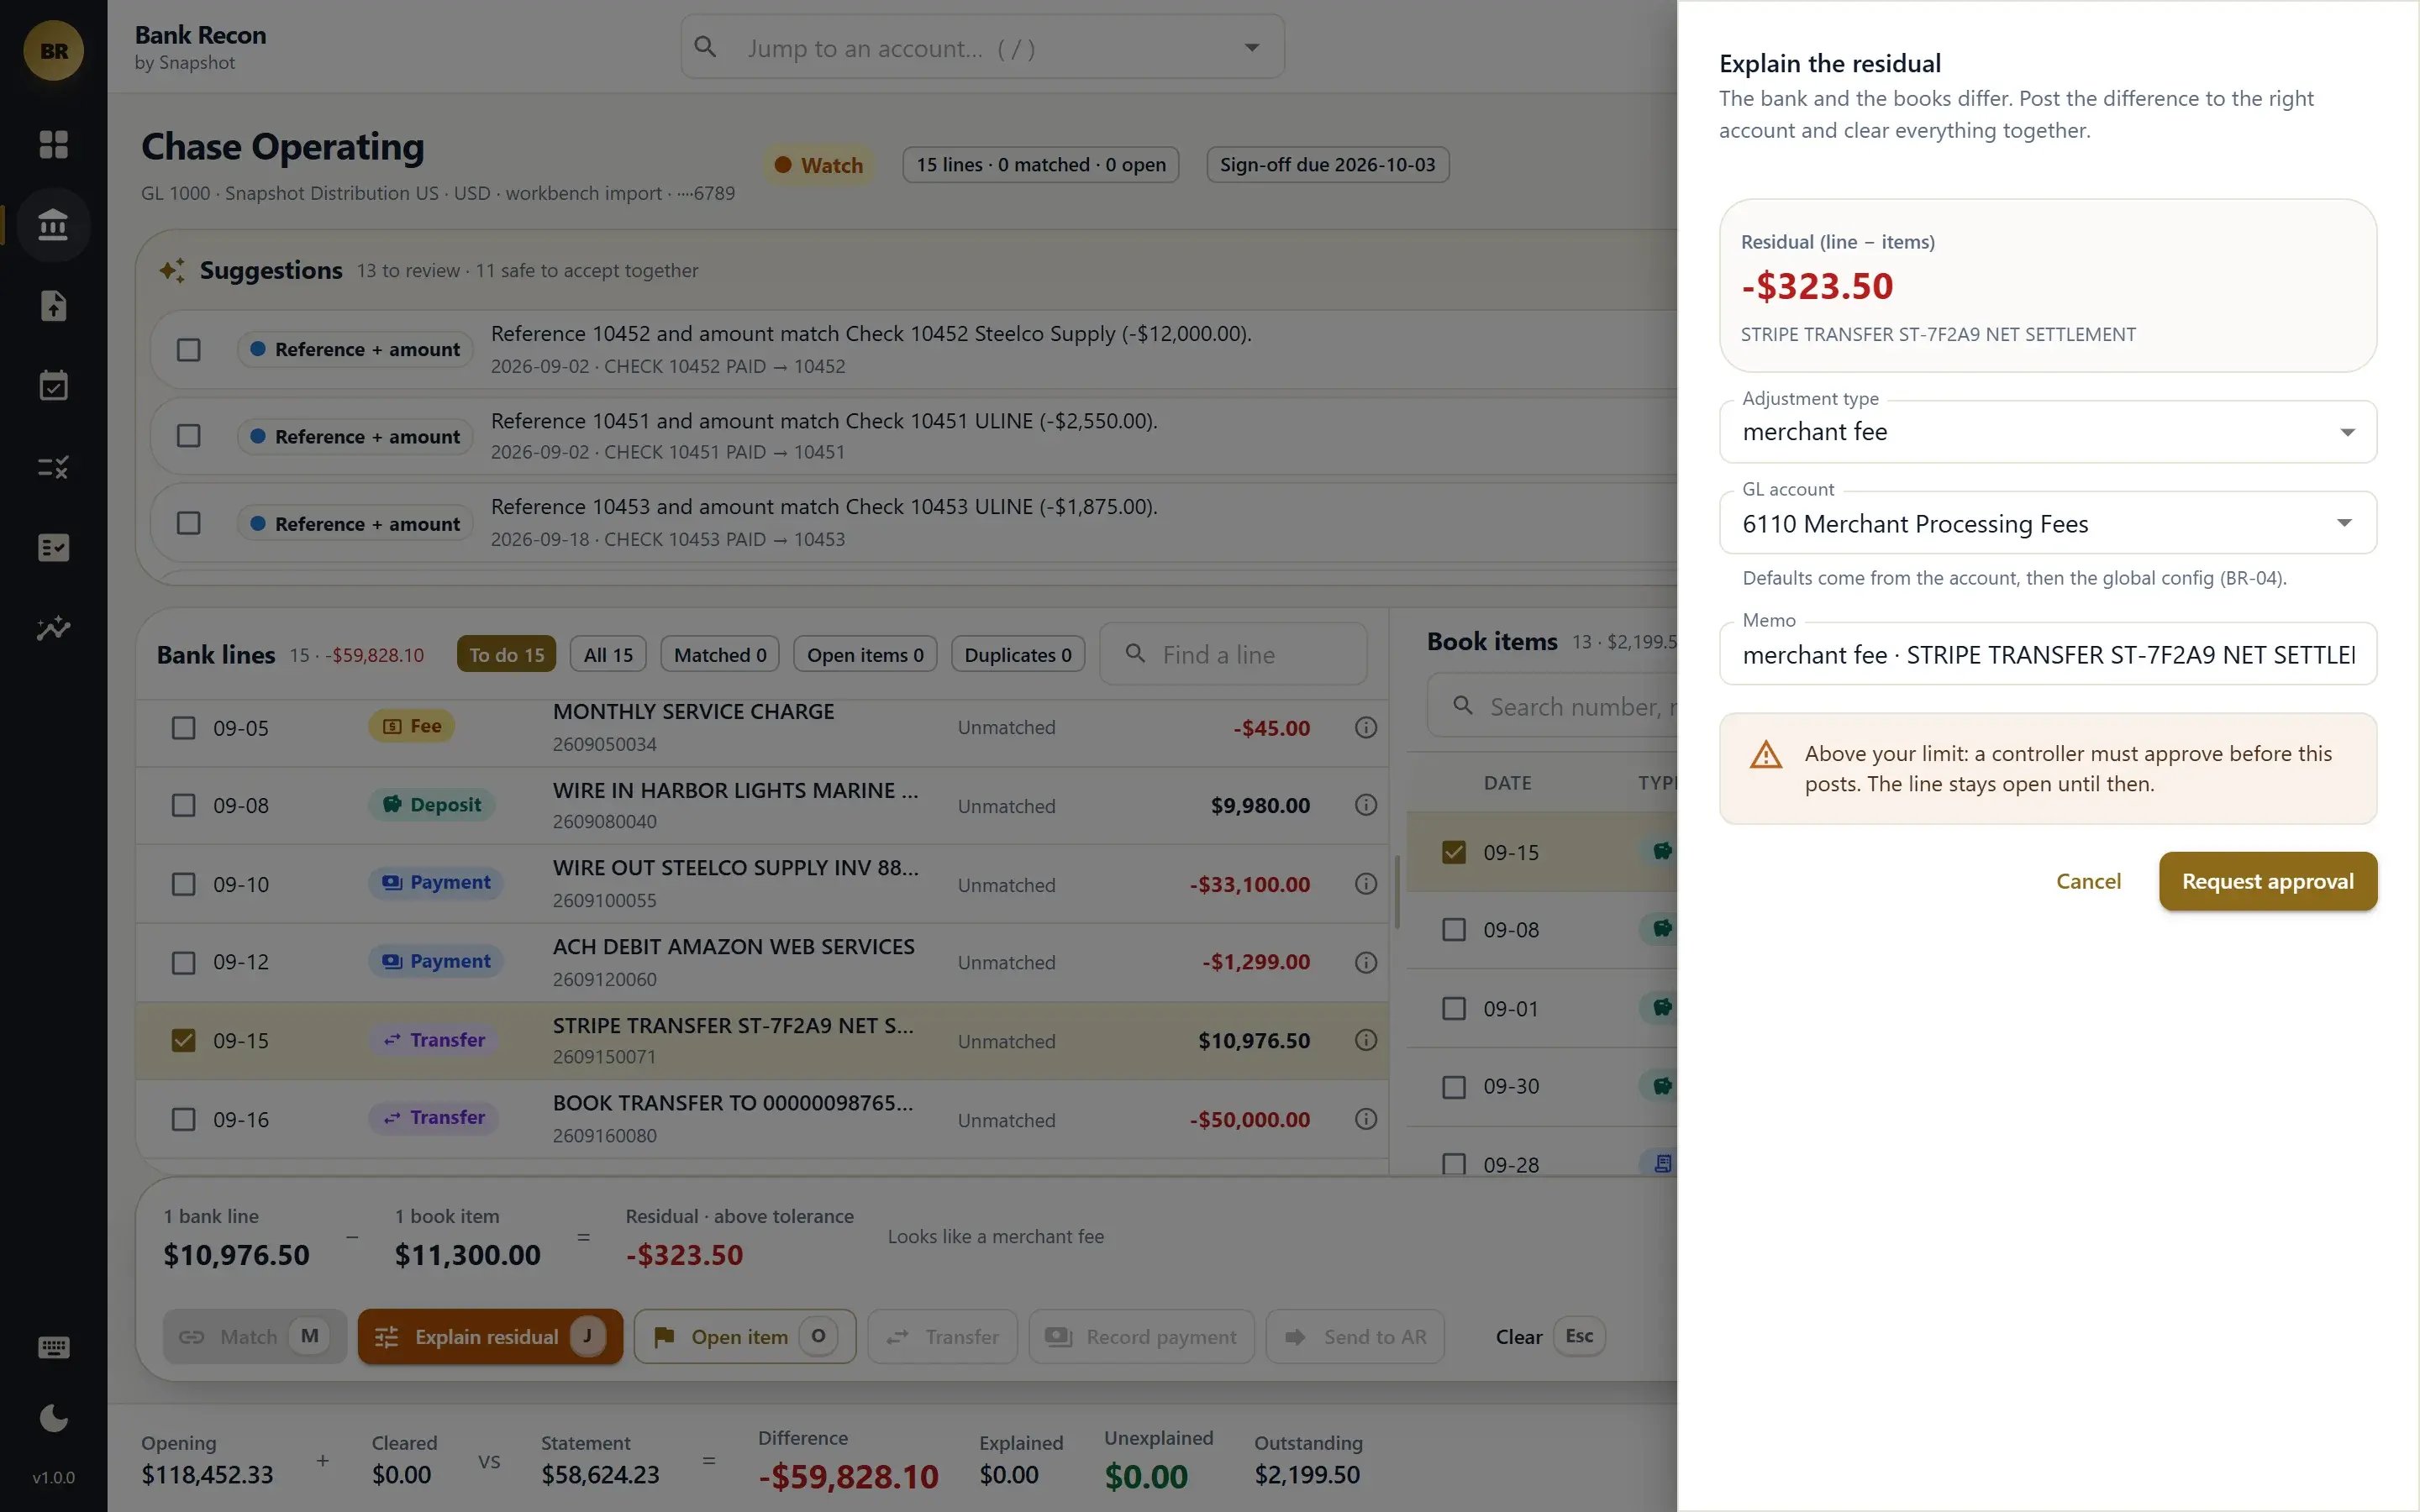The width and height of the screenshot is (2420, 1512).
Task: Open the Adjustment type dropdown
Action: [x=2047, y=432]
